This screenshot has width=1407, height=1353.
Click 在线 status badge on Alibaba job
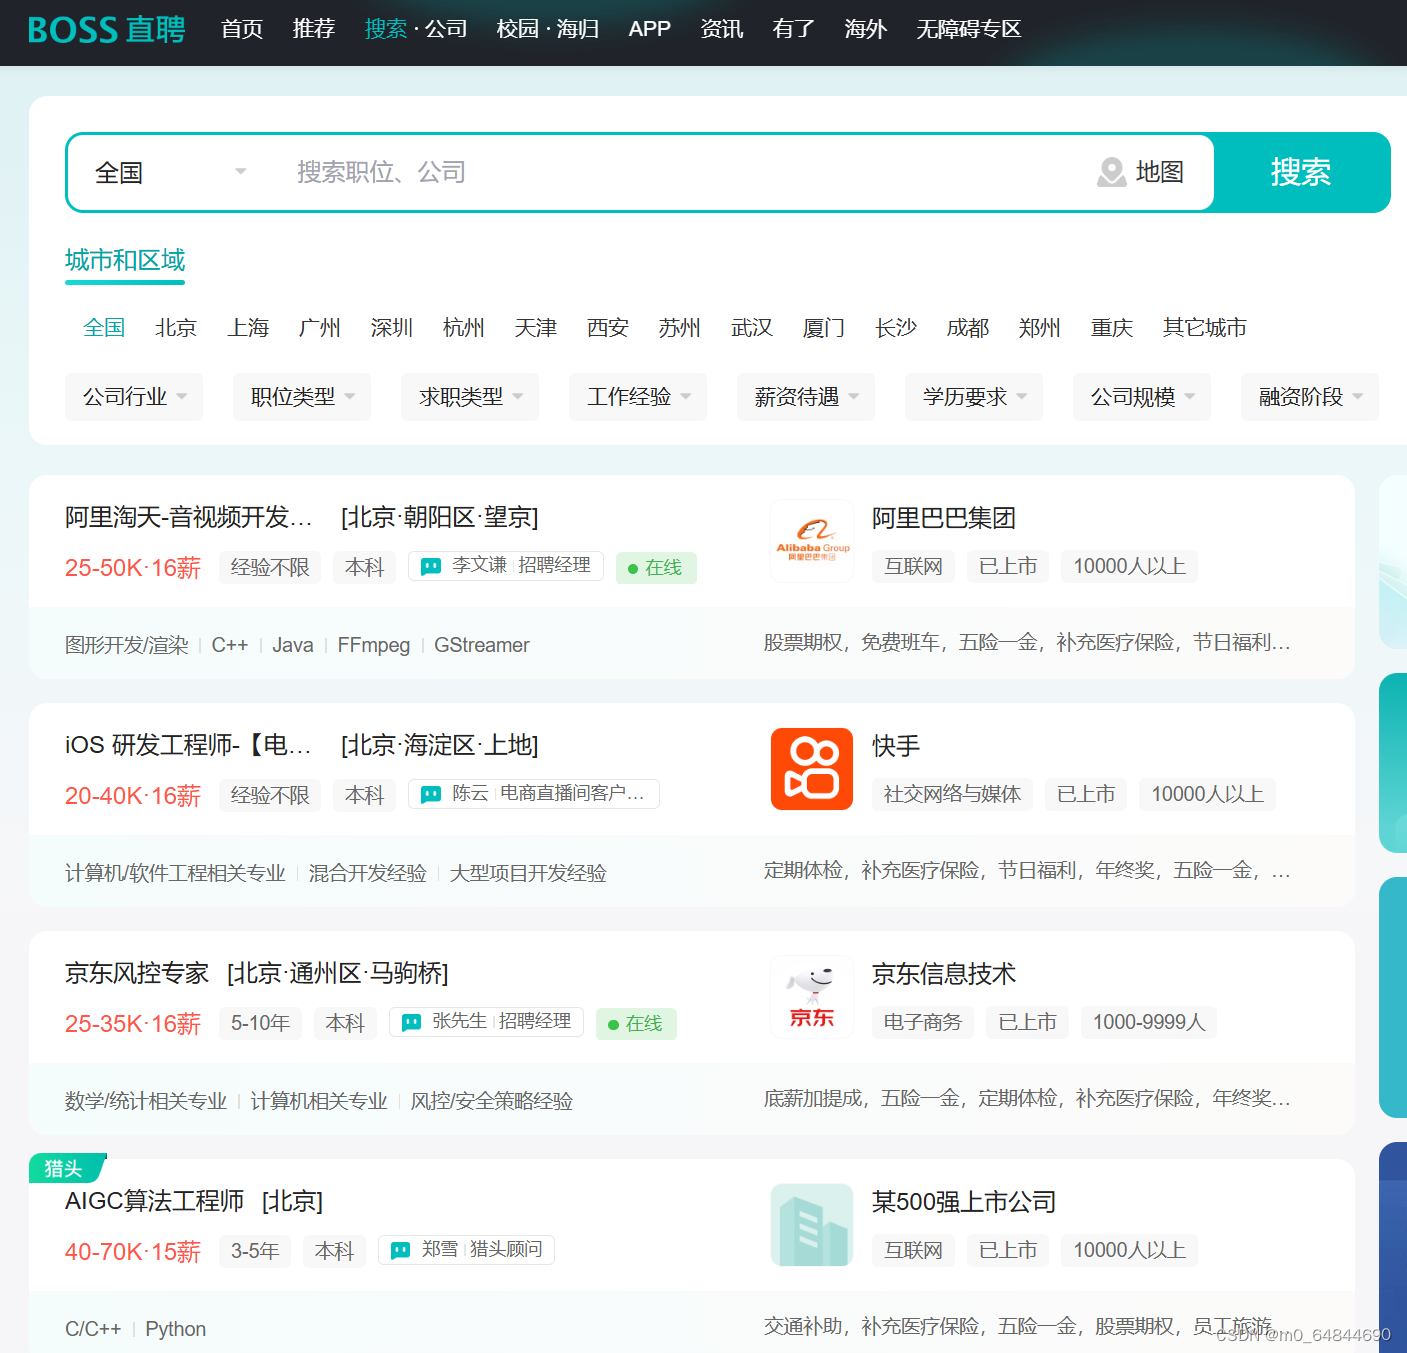[656, 568]
